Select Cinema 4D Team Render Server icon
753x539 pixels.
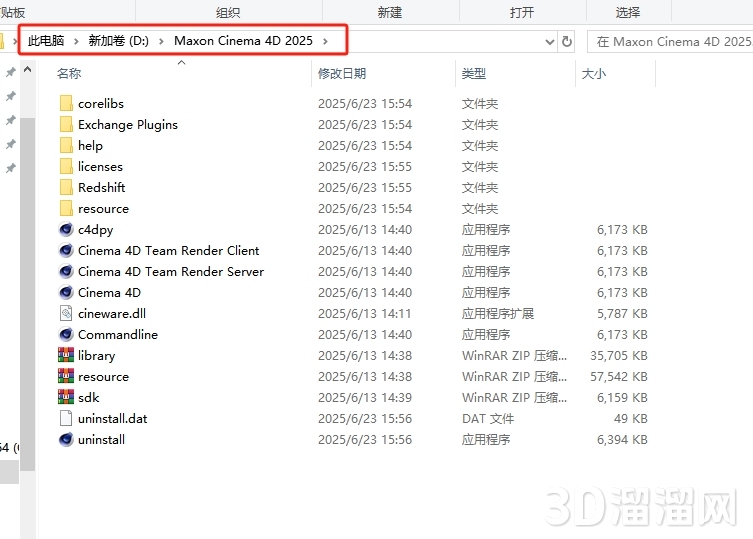(66, 271)
